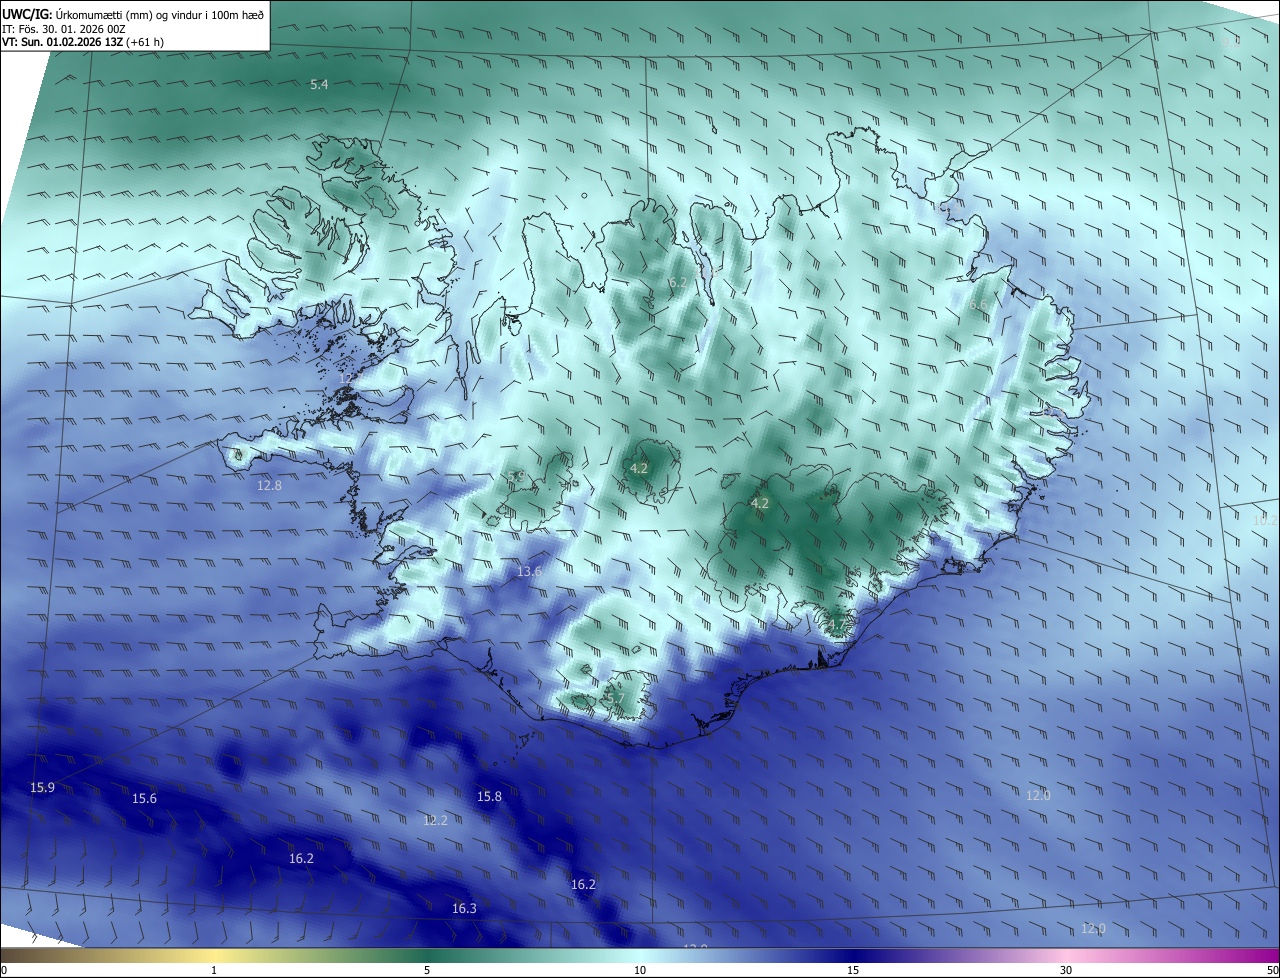Screen dimensions: 1280x978
Task: Click the 16.2 value directly above 16.3
Action: click(x=583, y=885)
